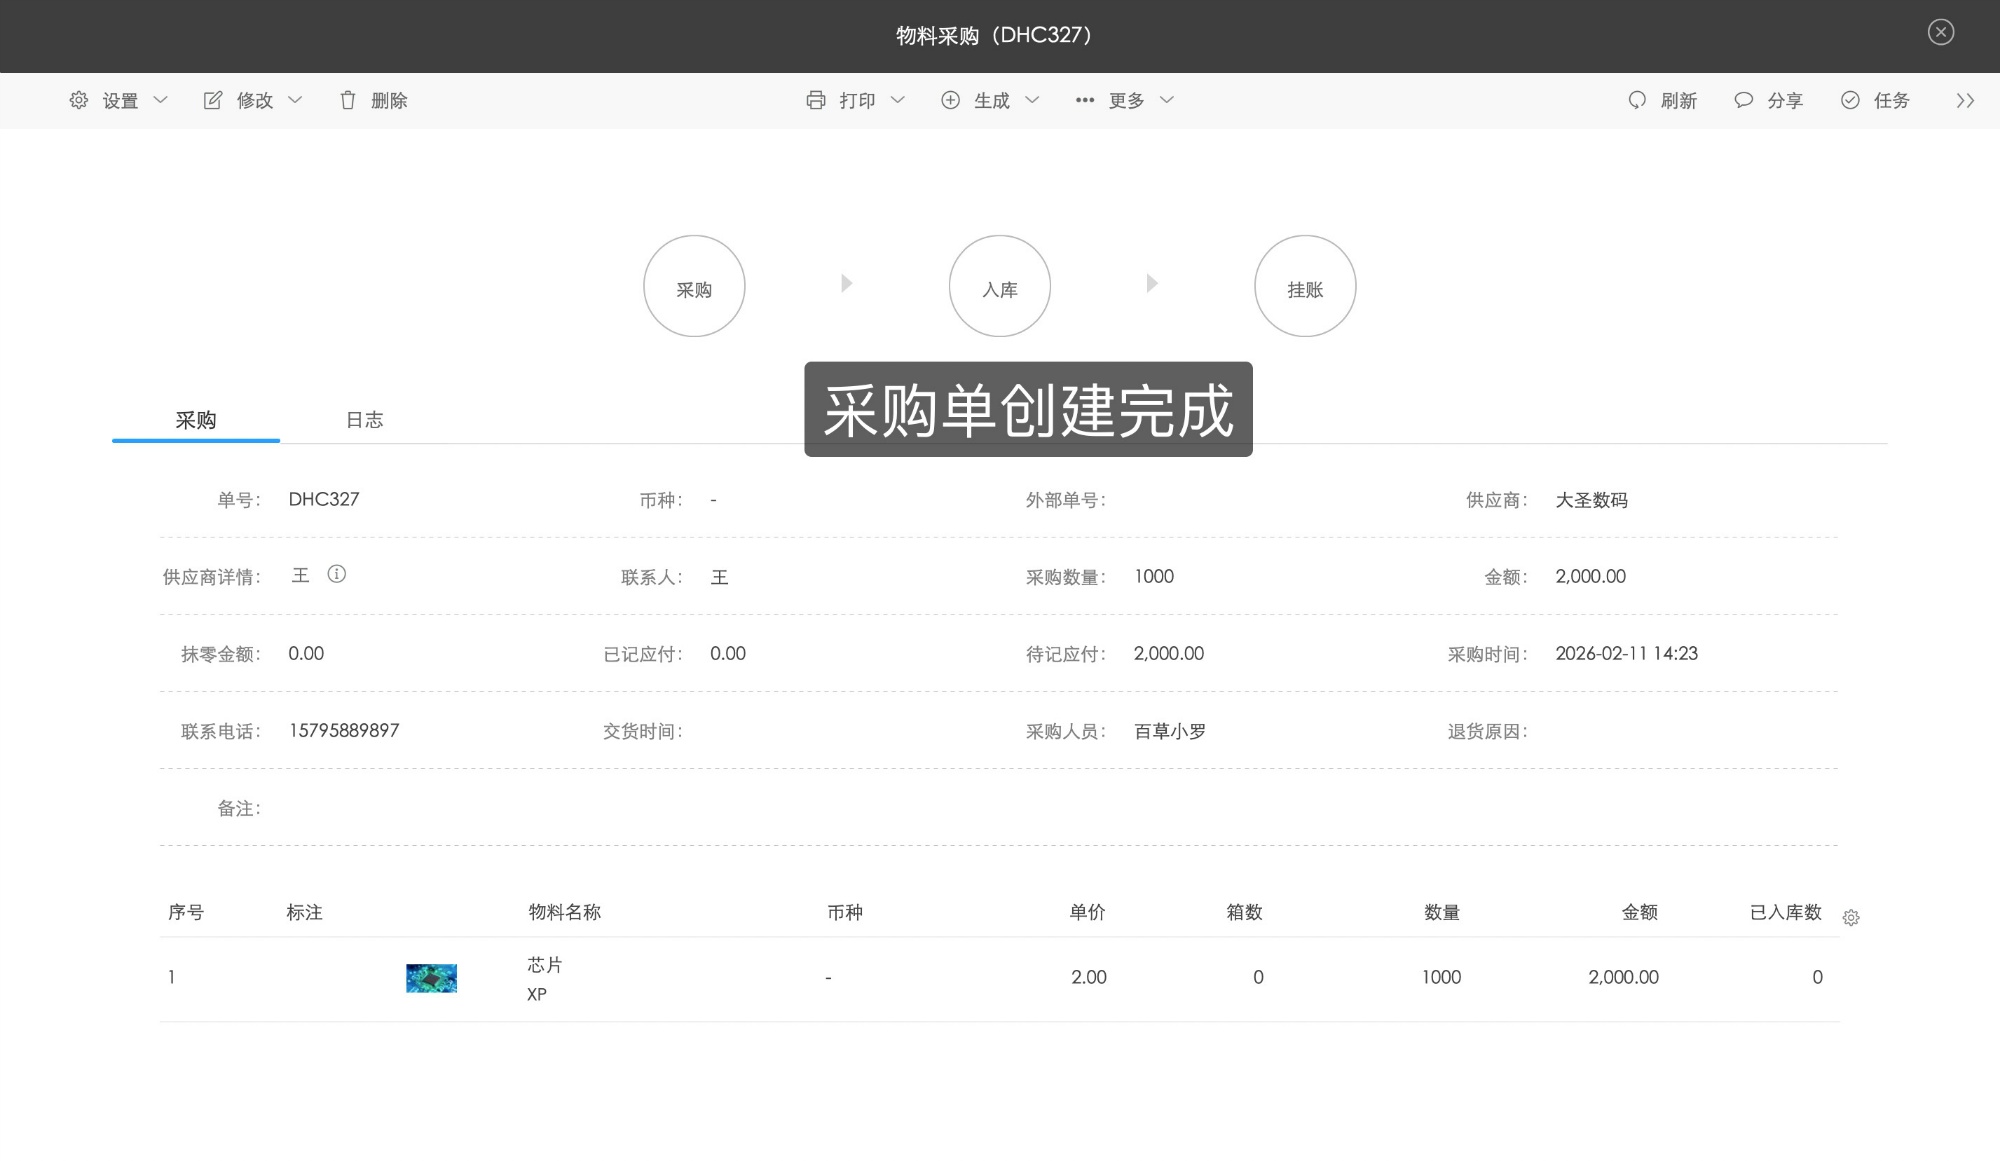Image resolution: width=2000 pixels, height=1161 pixels.
Task: Expand the 更多 dropdown menu
Action: 1168,100
